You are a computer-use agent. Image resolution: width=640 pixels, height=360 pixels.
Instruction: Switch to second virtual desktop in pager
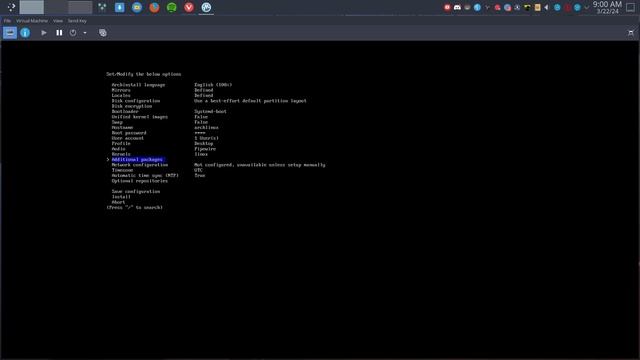pyautogui.click(x=56, y=7)
